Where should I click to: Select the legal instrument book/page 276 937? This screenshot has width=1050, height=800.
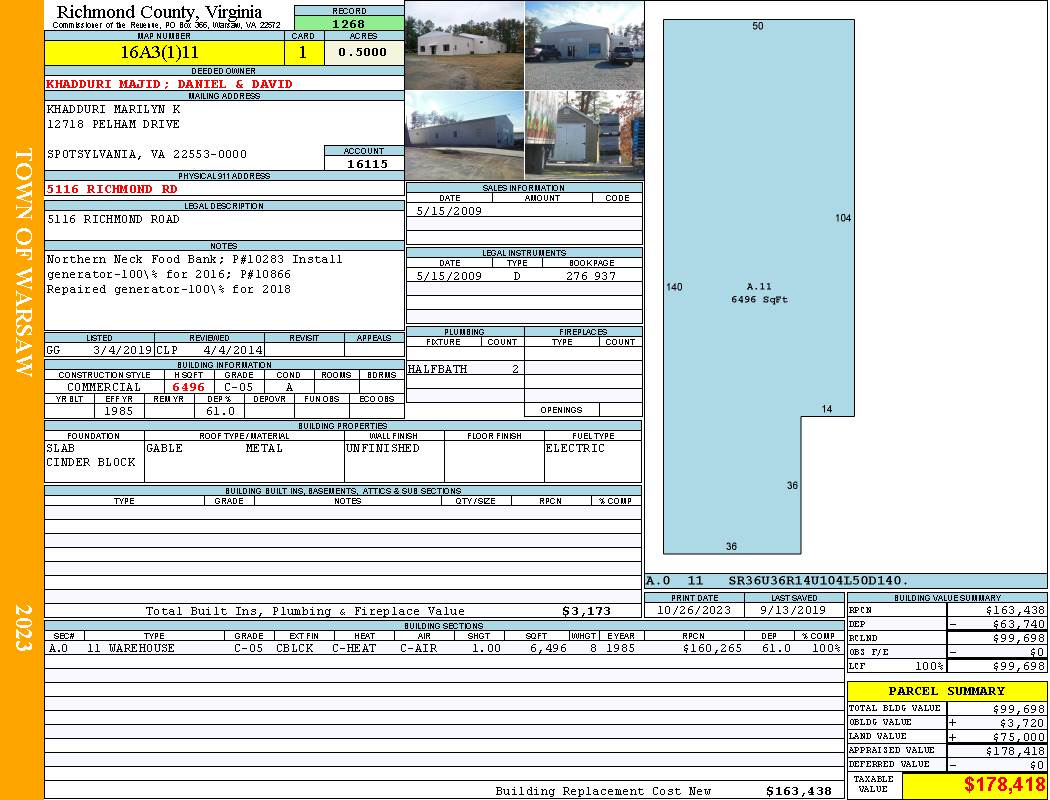[590, 276]
